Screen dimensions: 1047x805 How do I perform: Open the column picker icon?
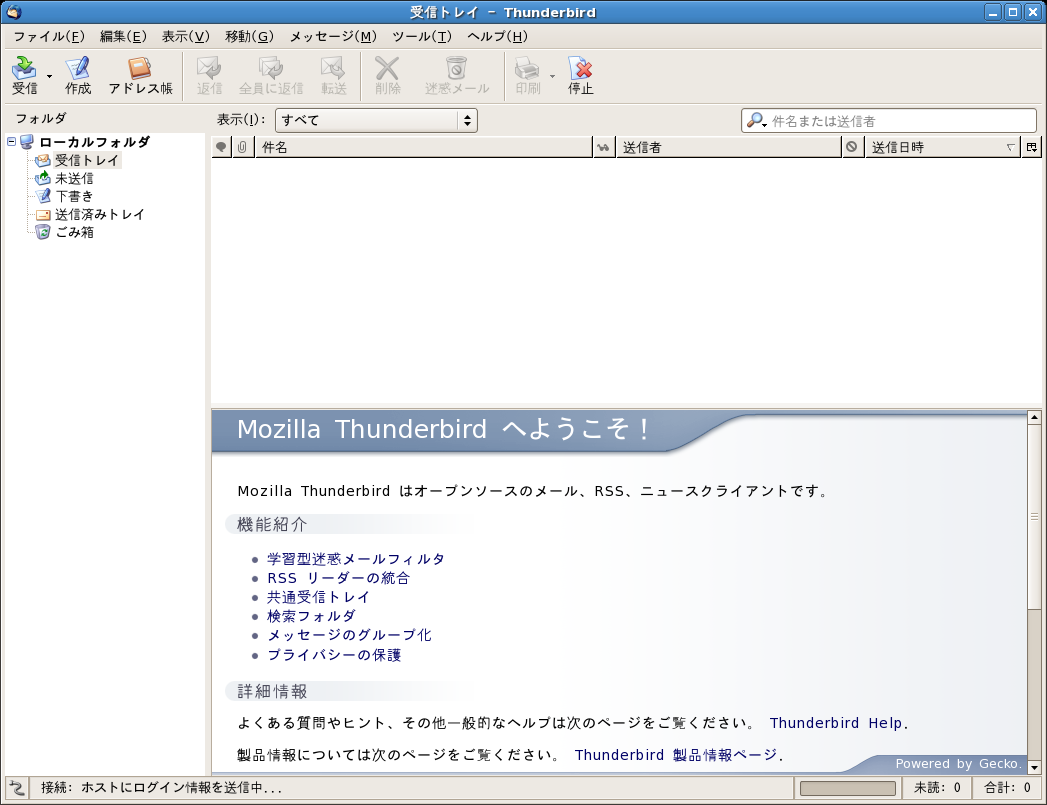1032,147
